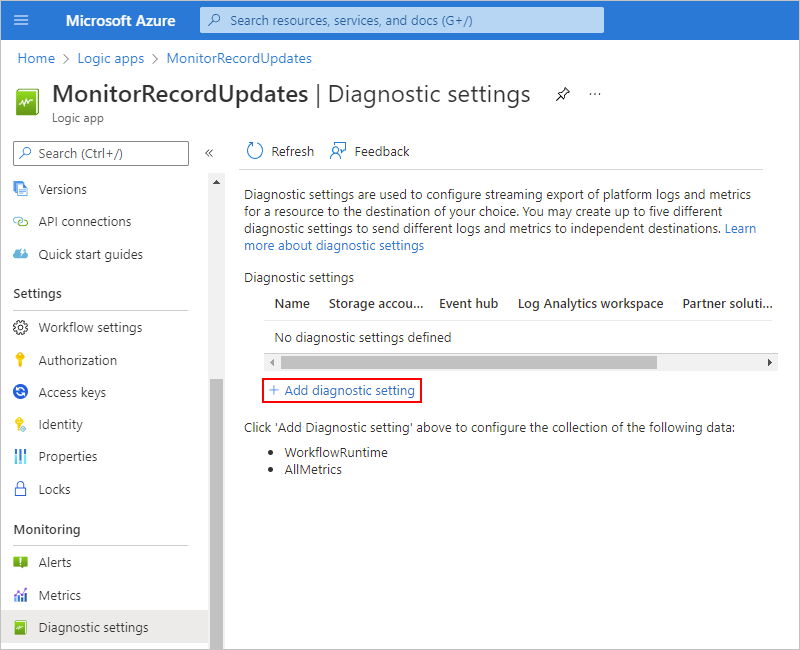
Task: Click the Event hub column header
Action: pos(468,304)
